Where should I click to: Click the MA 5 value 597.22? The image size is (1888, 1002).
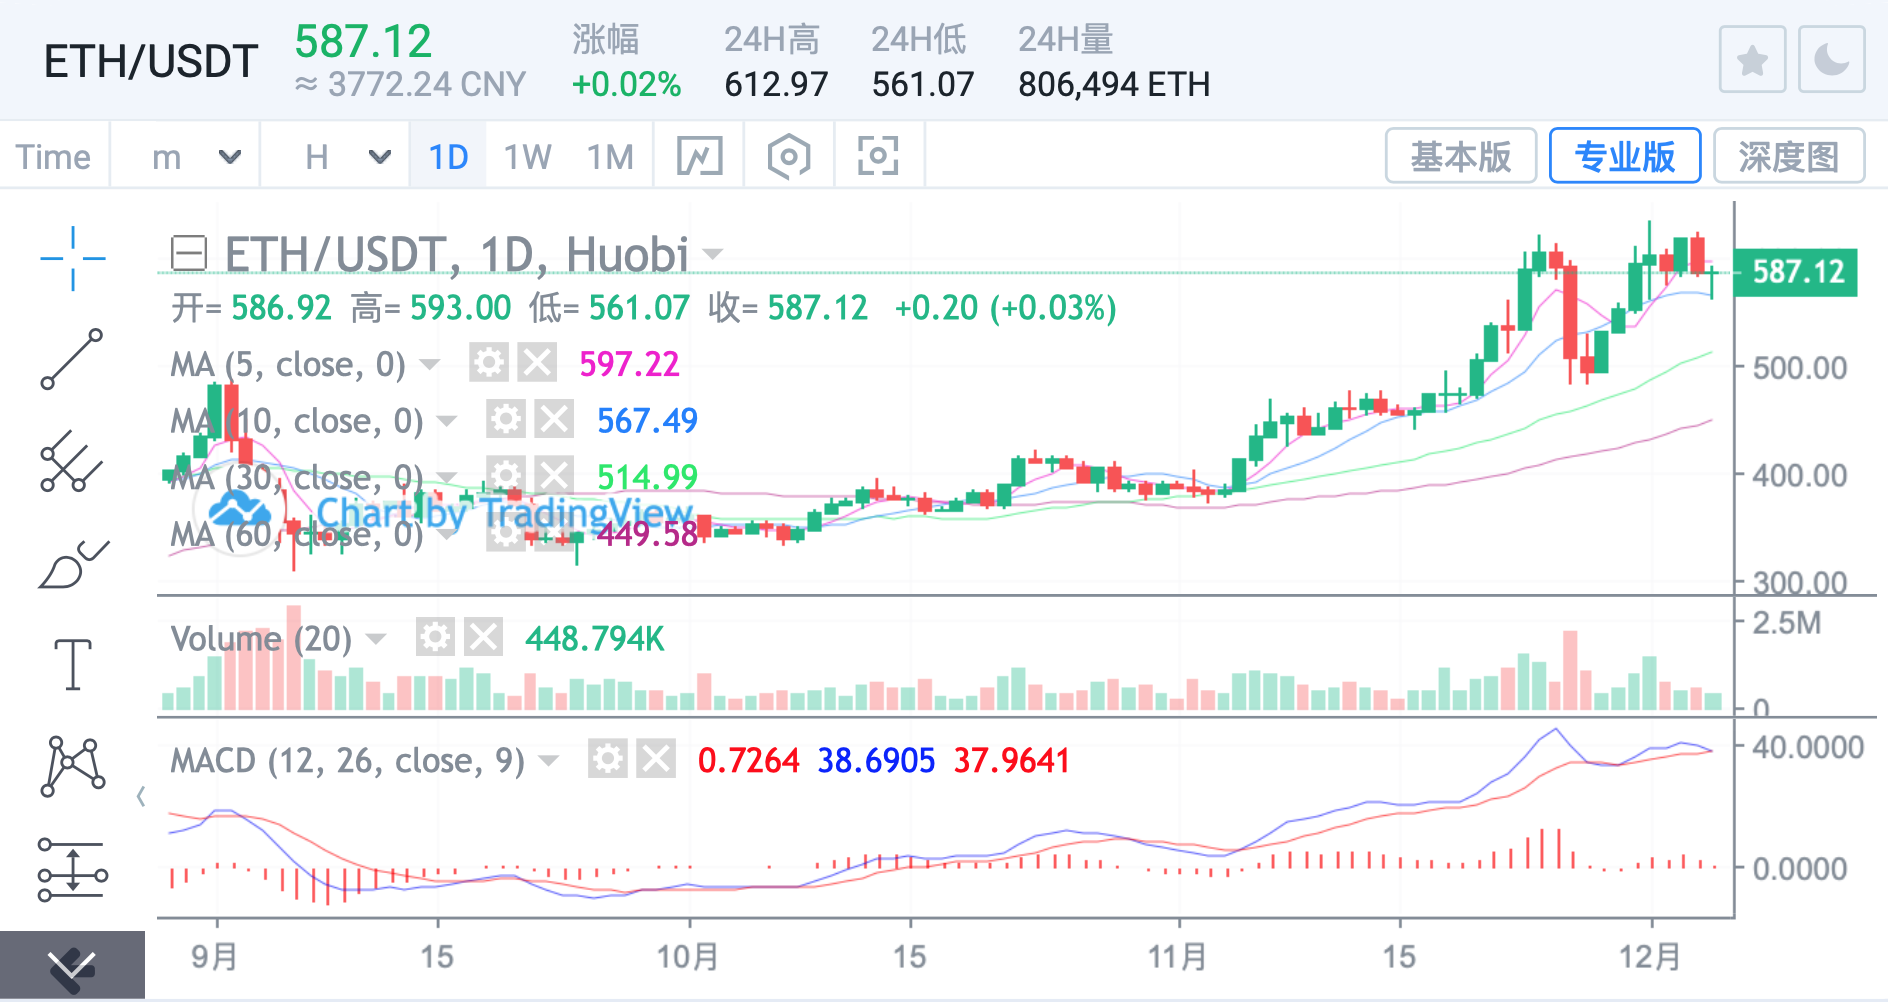click(629, 364)
